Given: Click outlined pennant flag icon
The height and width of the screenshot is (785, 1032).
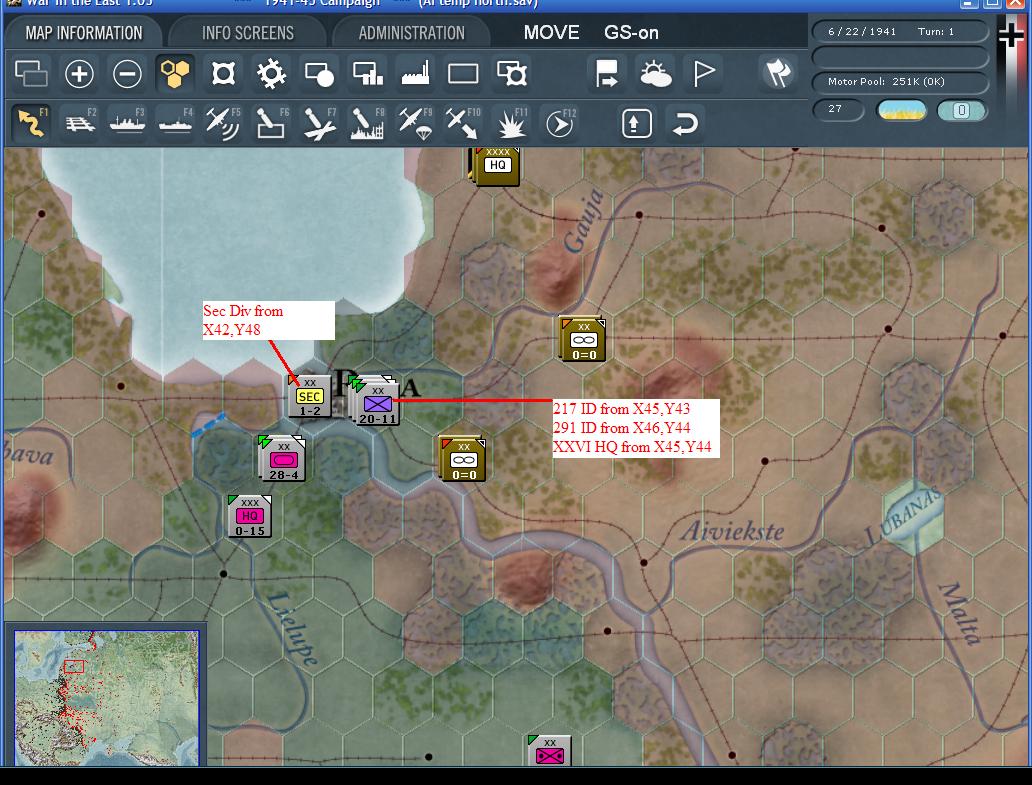Looking at the screenshot, I should coord(704,73).
